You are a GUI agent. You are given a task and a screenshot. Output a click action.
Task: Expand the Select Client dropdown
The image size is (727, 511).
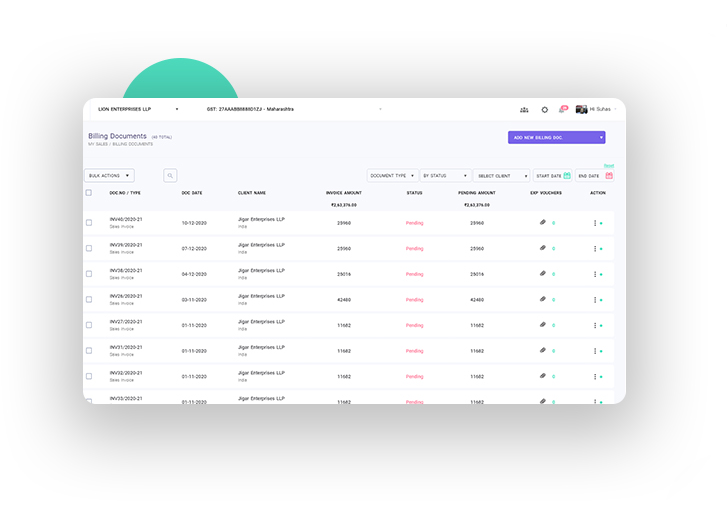pyautogui.click(x=501, y=176)
